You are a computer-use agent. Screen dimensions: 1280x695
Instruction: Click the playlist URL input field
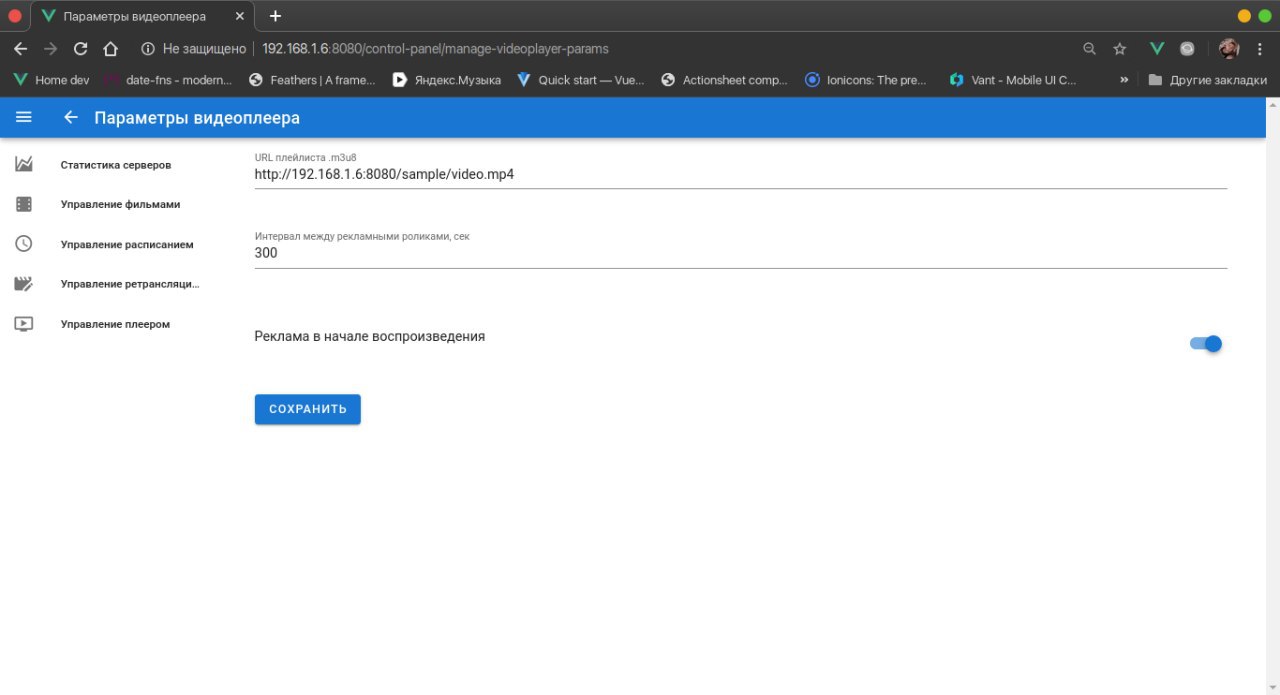point(740,174)
